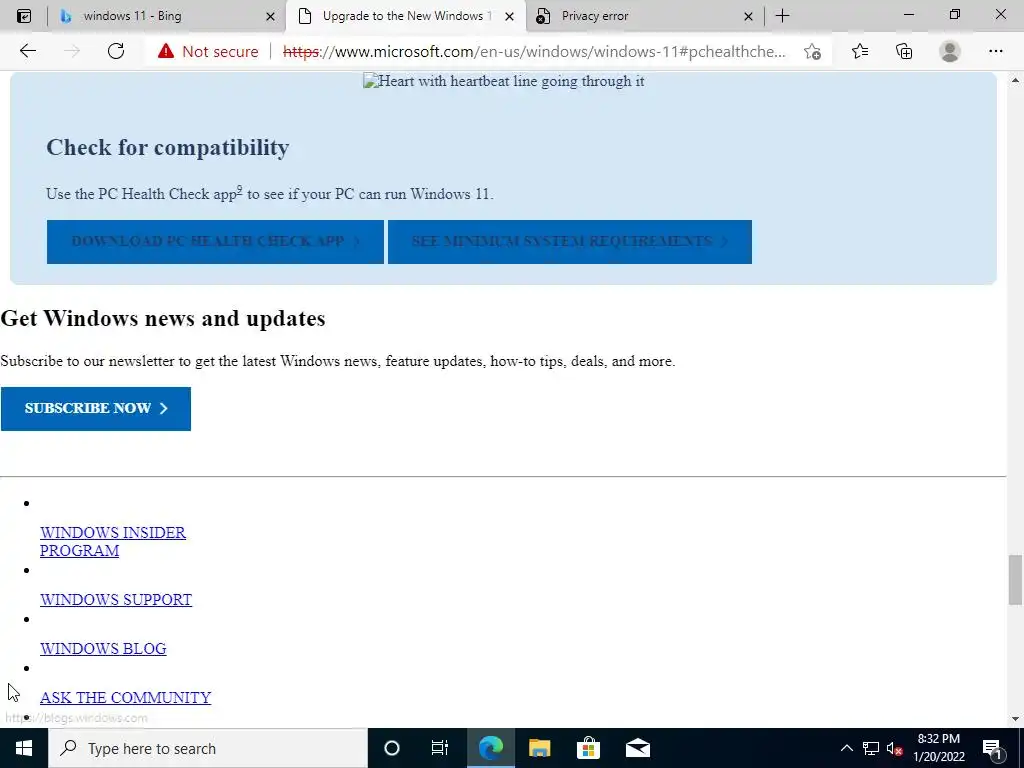The height and width of the screenshot is (768, 1024).
Task: Open the Mail app from the taskbar
Action: coord(637,748)
